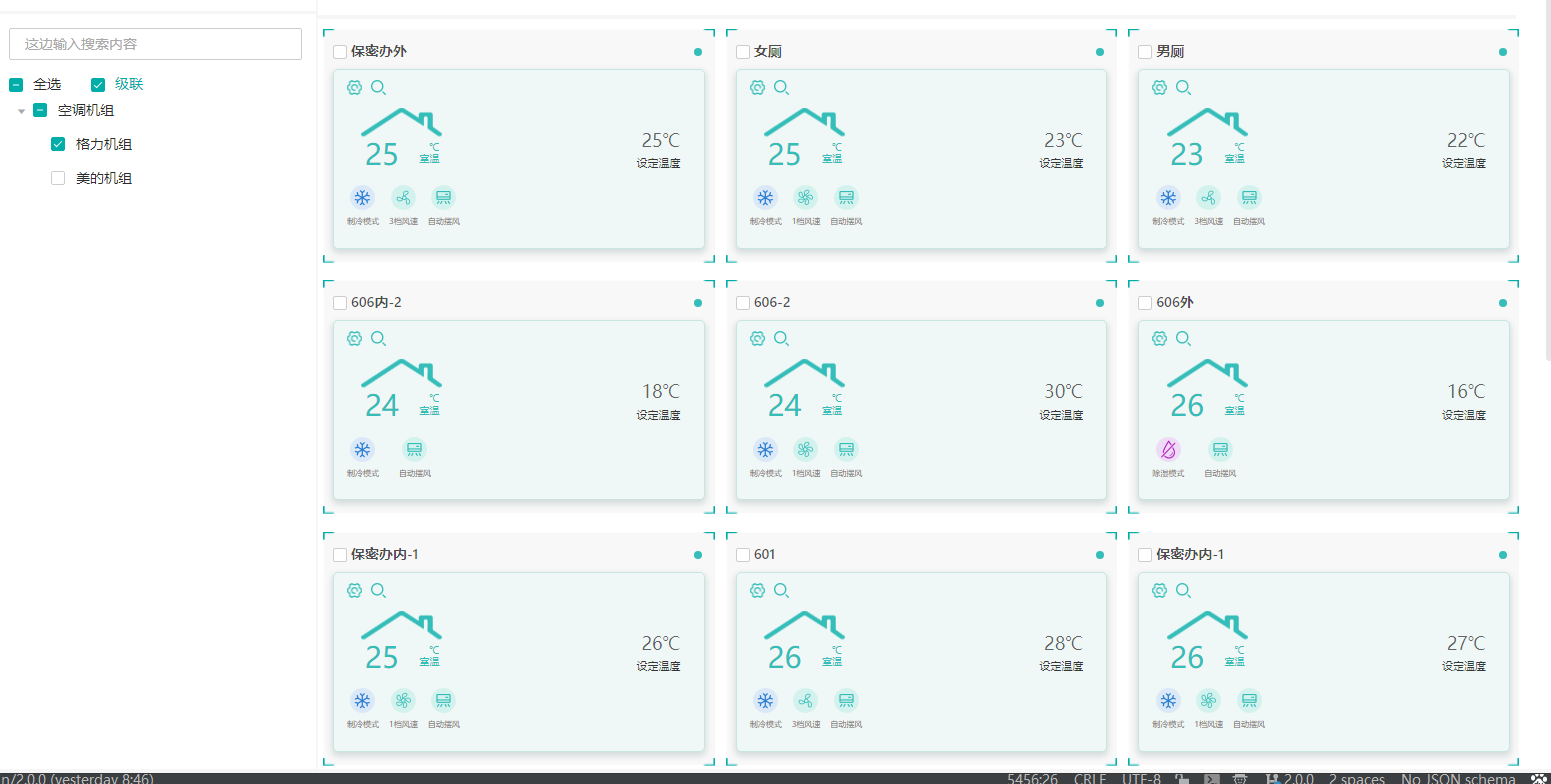Click fan speed icon on 保密办外 card
Screen dimensions: 1551x784
tap(402, 198)
